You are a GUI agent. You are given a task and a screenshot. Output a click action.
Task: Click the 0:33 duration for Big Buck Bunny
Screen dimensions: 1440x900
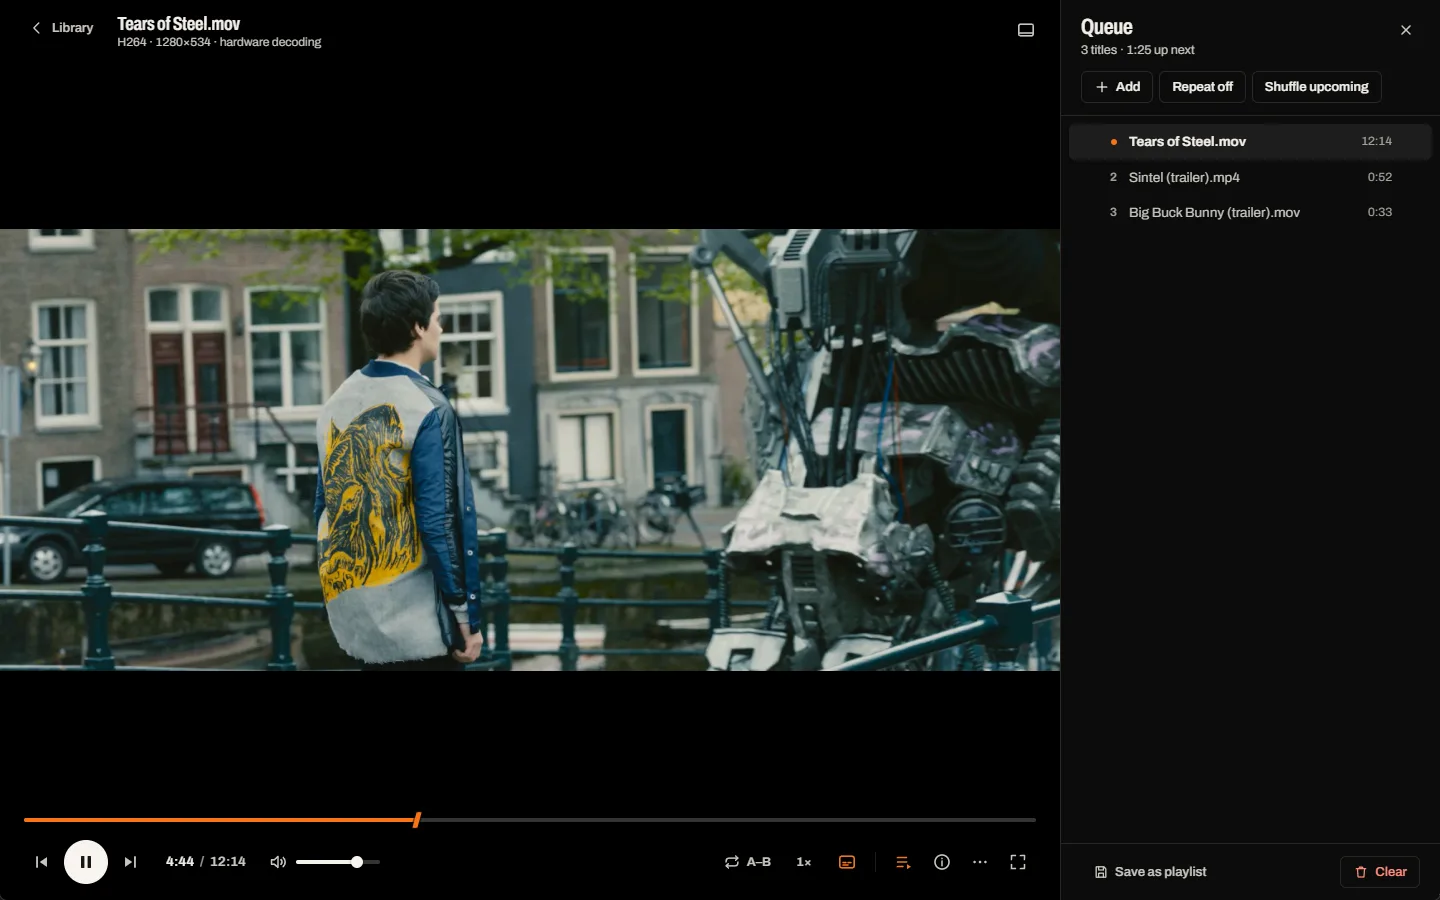[x=1380, y=212]
